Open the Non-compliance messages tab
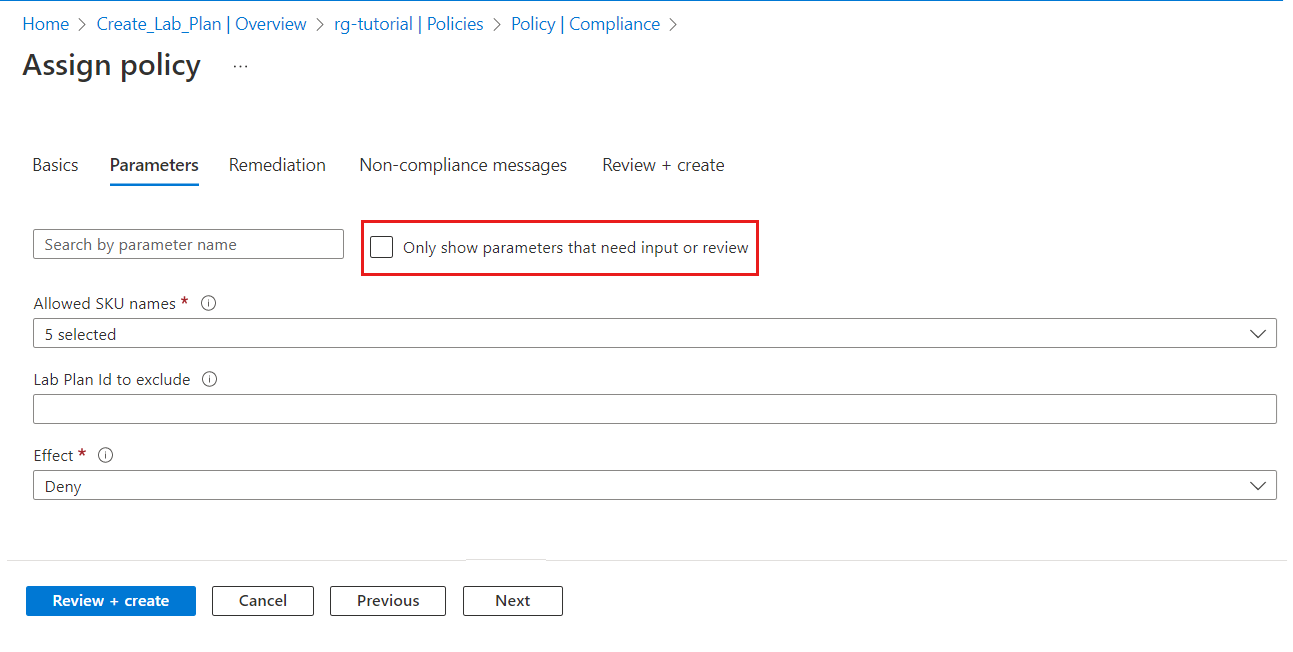Image resolution: width=1293 pixels, height=652 pixels. [x=463, y=165]
